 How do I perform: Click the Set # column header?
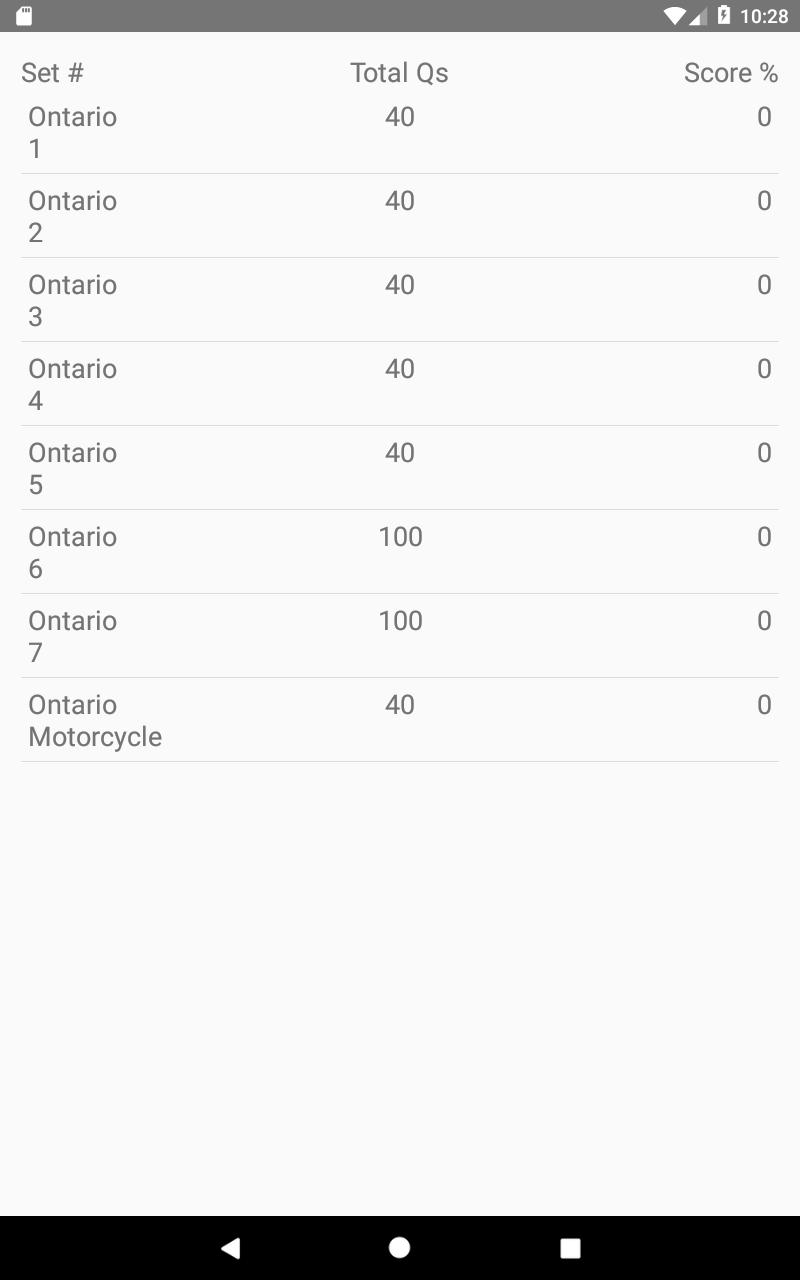[52, 73]
